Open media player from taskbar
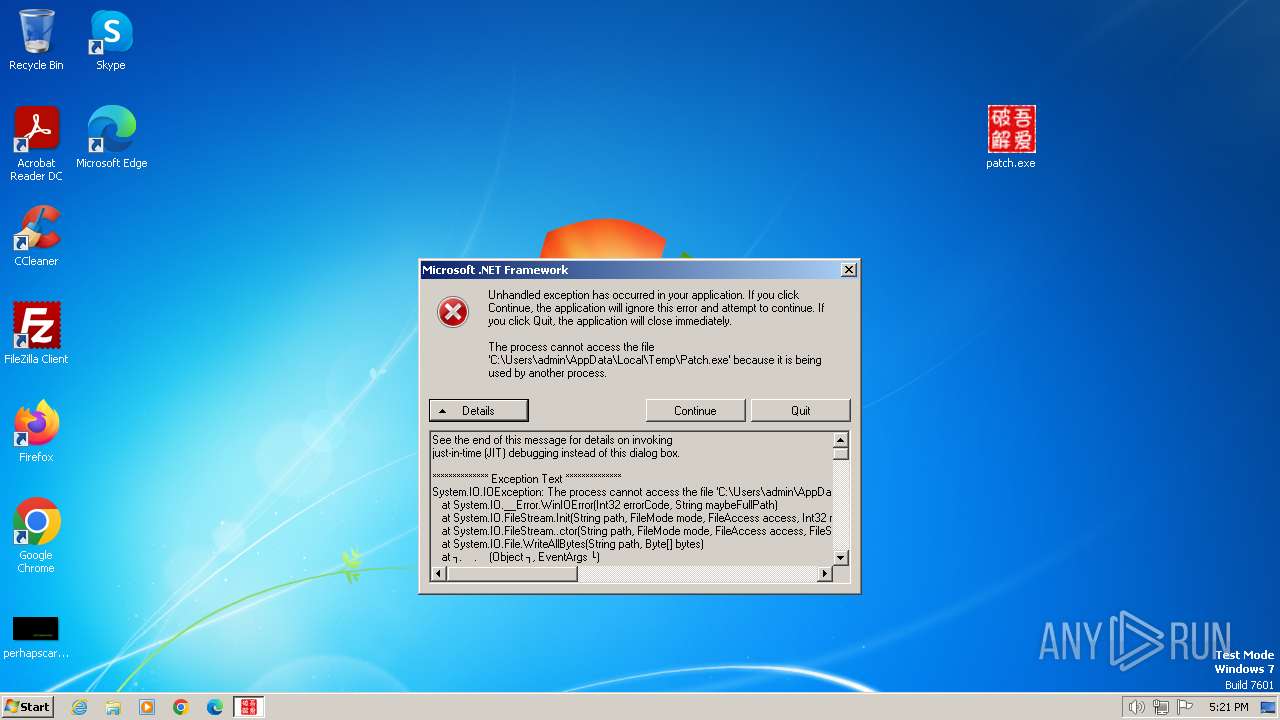Viewport: 1280px width, 720px height. pos(147,707)
